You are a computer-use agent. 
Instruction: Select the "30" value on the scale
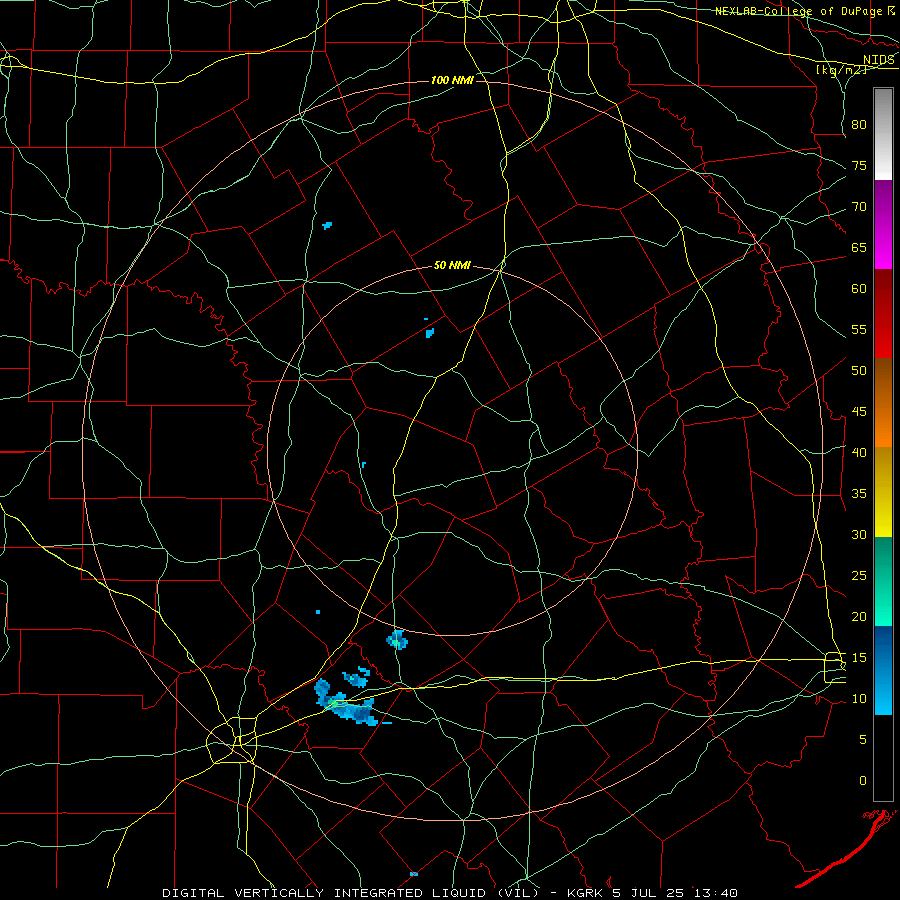tap(859, 534)
